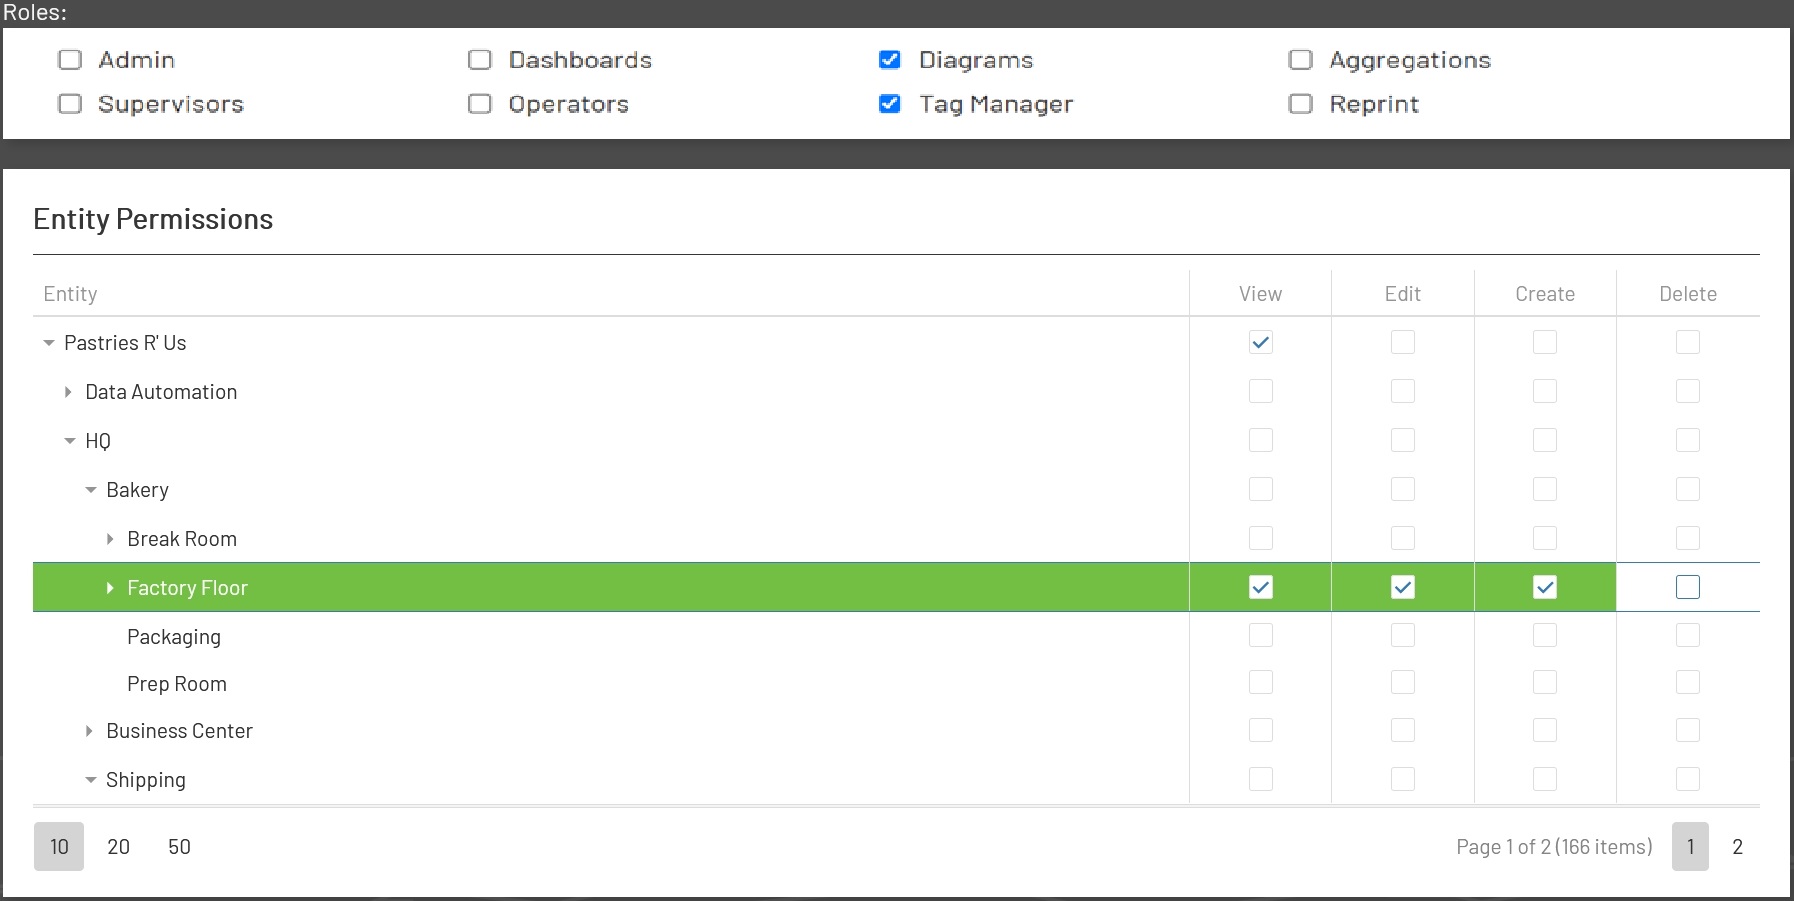Viewport: 1794px width, 901px height.
Task: Go to page 2 of entities
Action: [1737, 847]
